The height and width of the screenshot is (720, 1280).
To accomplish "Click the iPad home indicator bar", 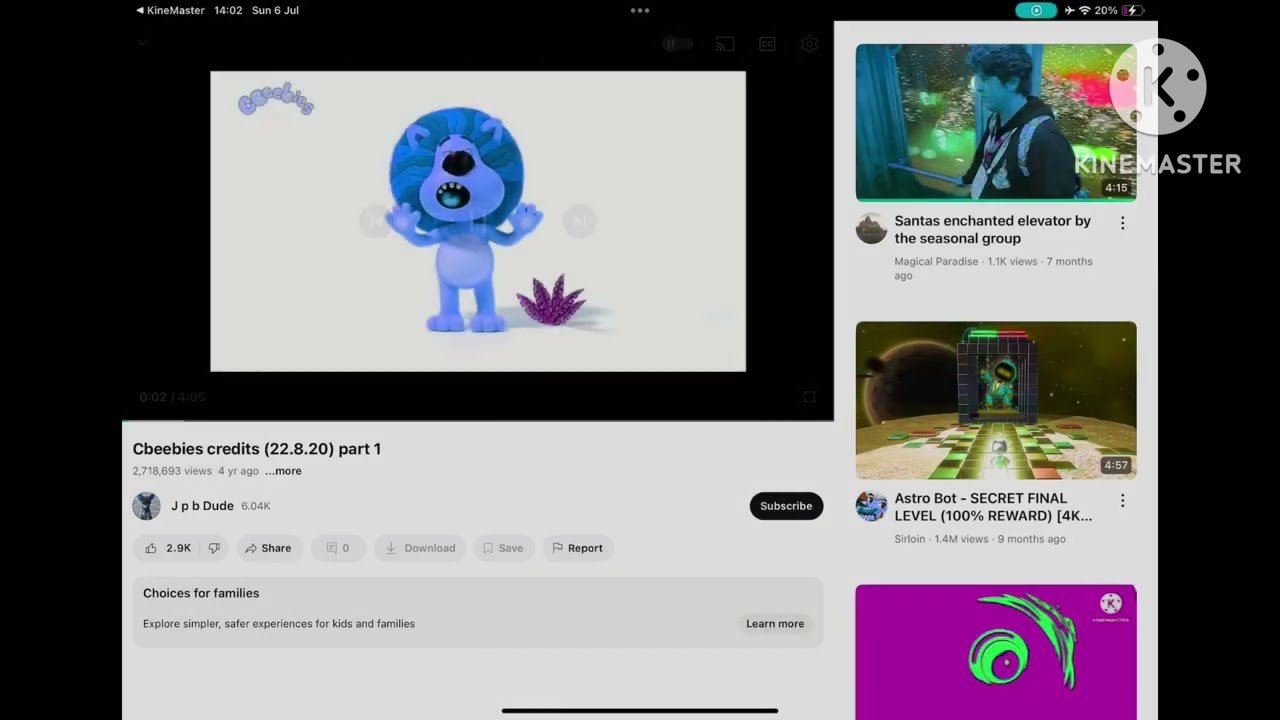I will [640, 711].
